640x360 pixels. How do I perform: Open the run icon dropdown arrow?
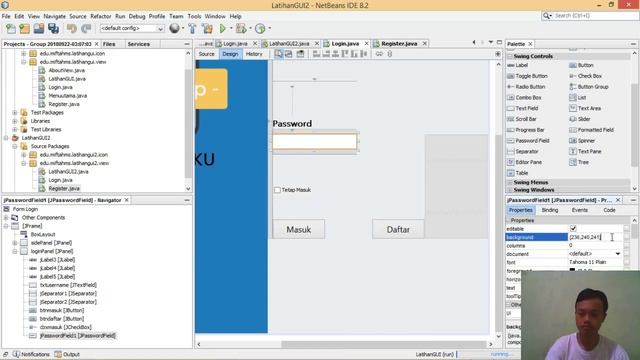coord(231,28)
